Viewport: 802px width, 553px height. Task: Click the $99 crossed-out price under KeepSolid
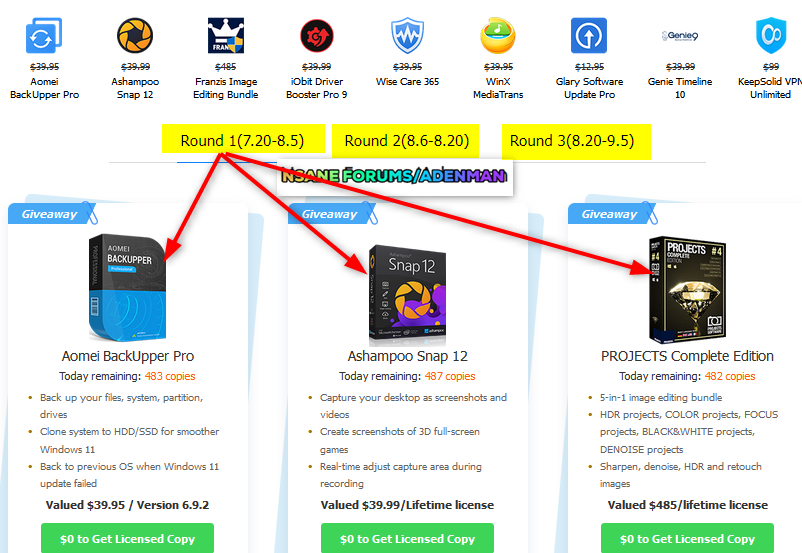(771, 67)
